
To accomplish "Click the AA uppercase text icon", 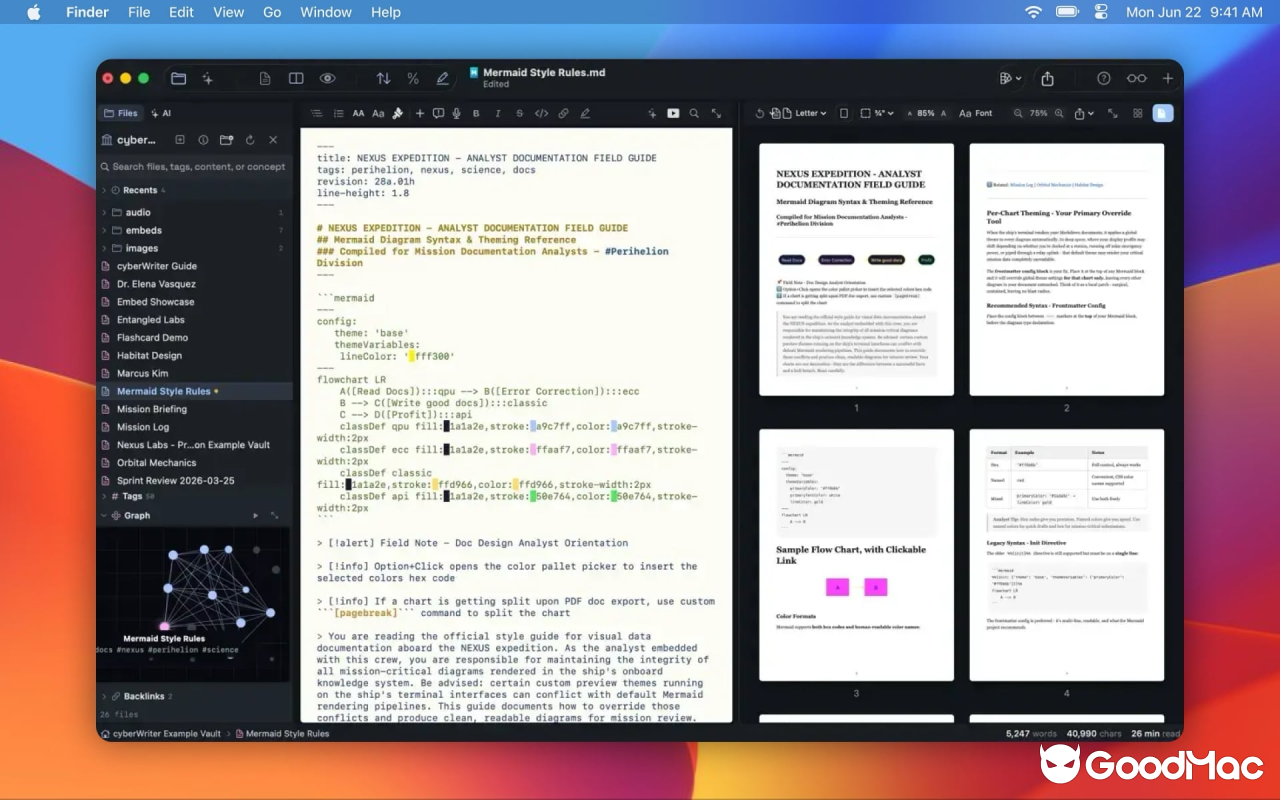I will [x=358, y=113].
